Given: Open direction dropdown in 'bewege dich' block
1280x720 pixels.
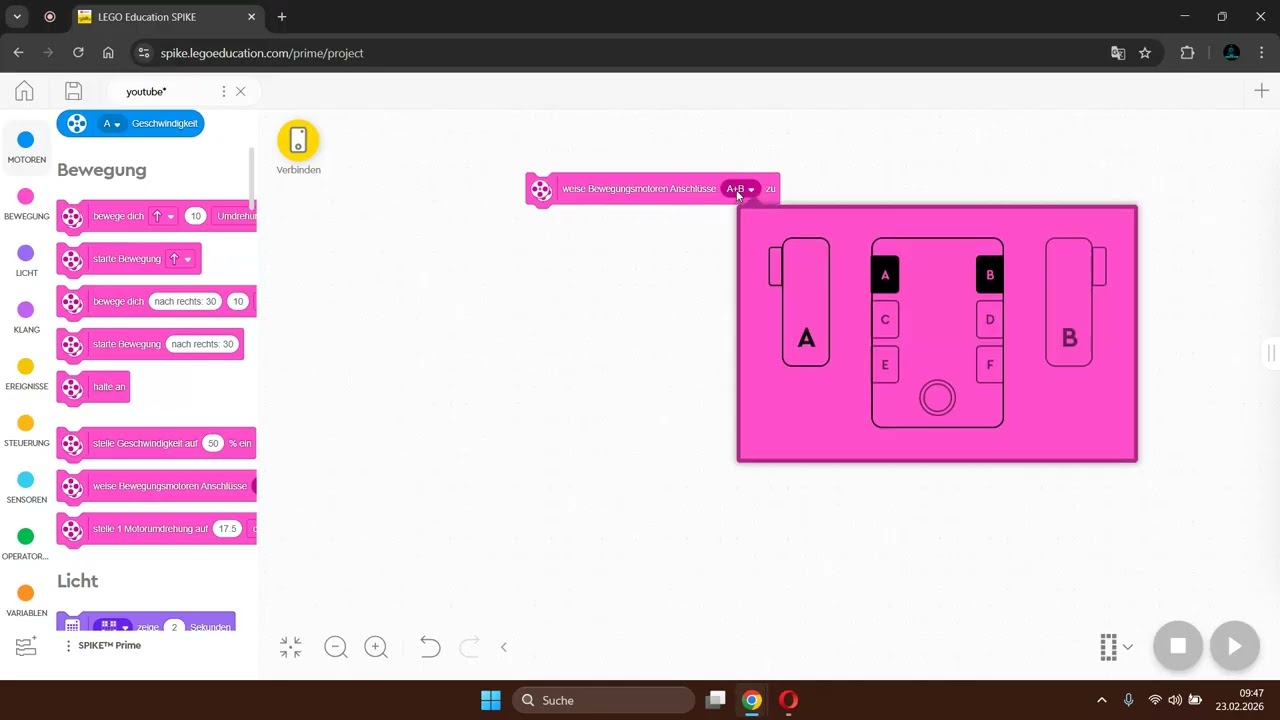Looking at the screenshot, I should point(163,216).
